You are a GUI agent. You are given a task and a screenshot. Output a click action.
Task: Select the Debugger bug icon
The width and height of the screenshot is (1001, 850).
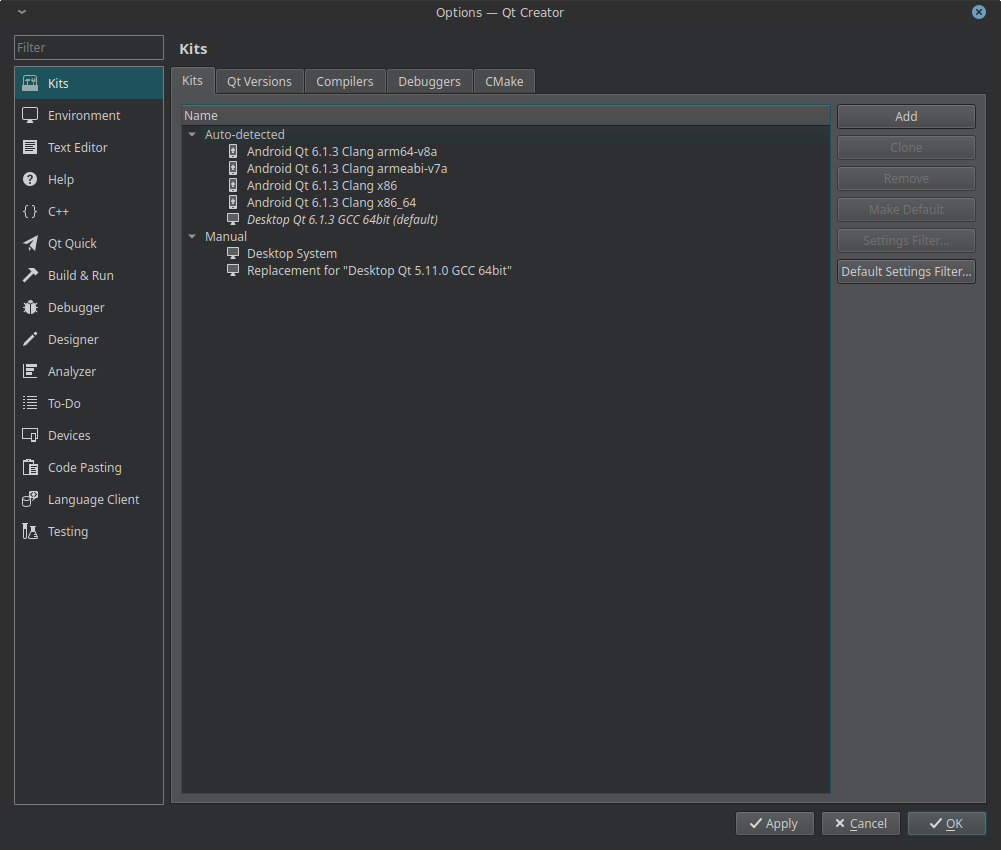click(30, 307)
